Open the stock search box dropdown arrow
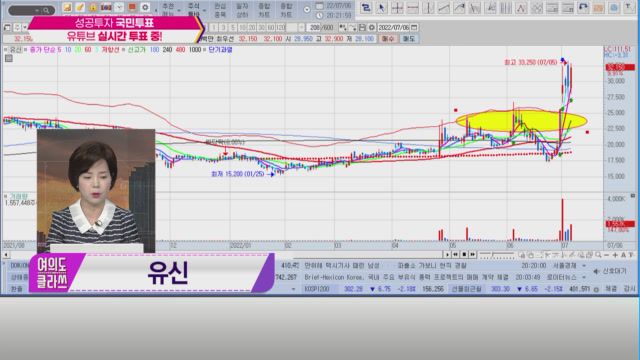 pos(37,11)
